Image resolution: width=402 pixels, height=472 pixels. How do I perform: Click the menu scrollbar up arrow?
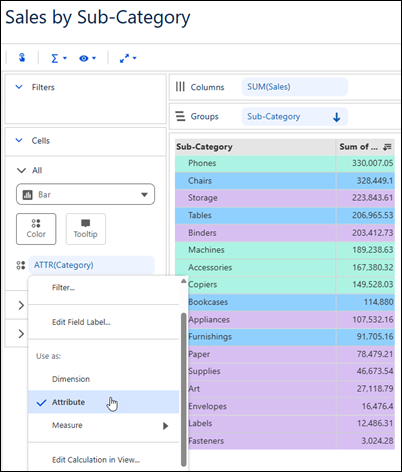183,281
